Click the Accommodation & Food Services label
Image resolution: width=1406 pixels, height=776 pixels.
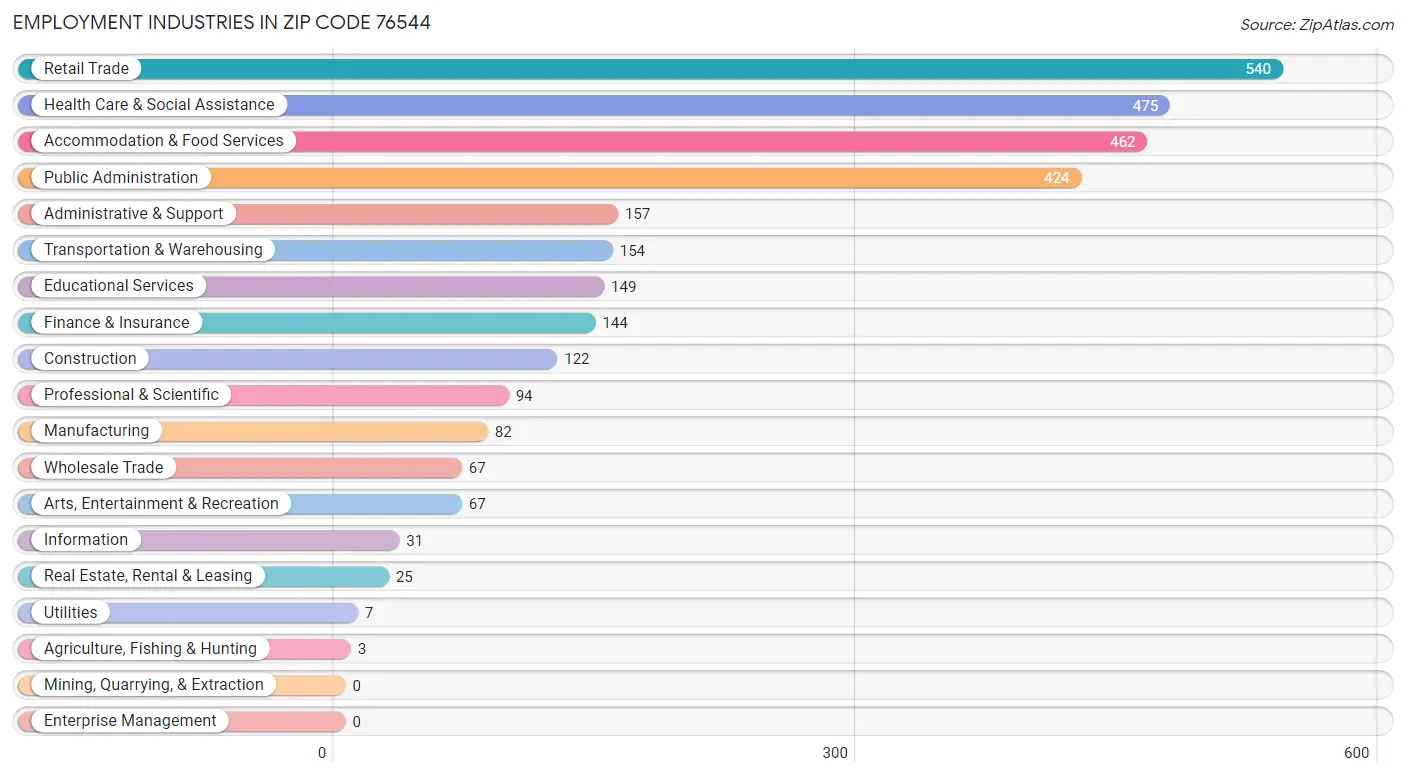[x=164, y=141]
